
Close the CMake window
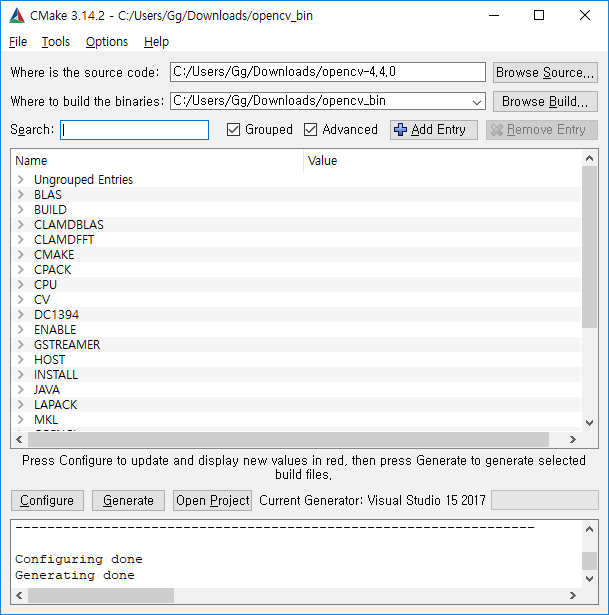click(x=585, y=16)
